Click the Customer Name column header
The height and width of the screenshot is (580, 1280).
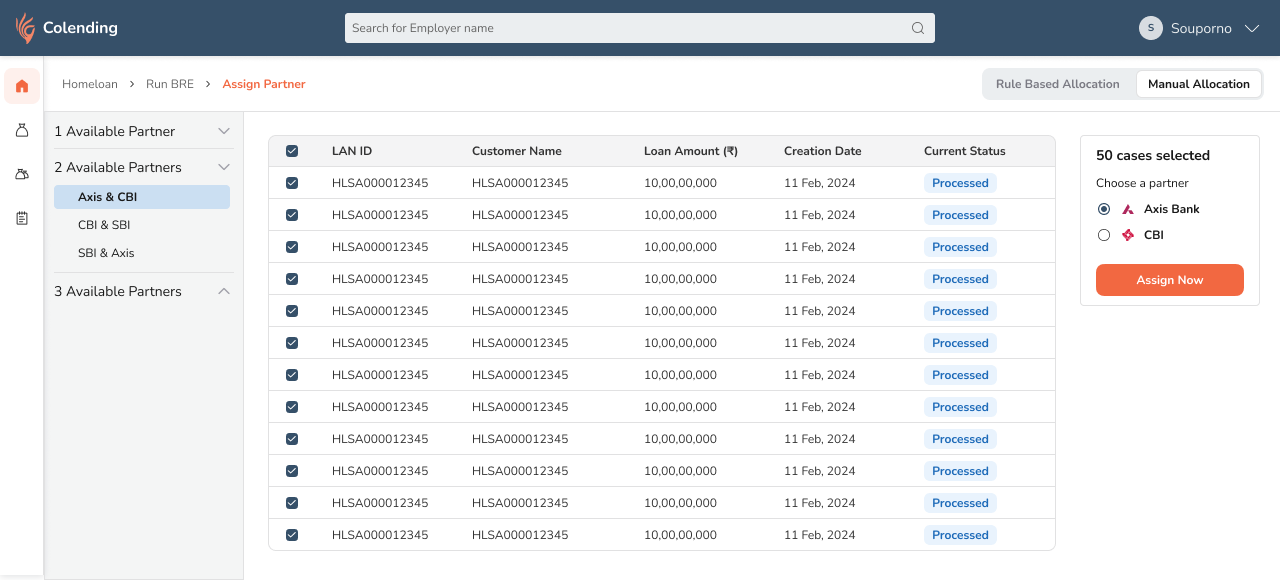[x=517, y=151]
